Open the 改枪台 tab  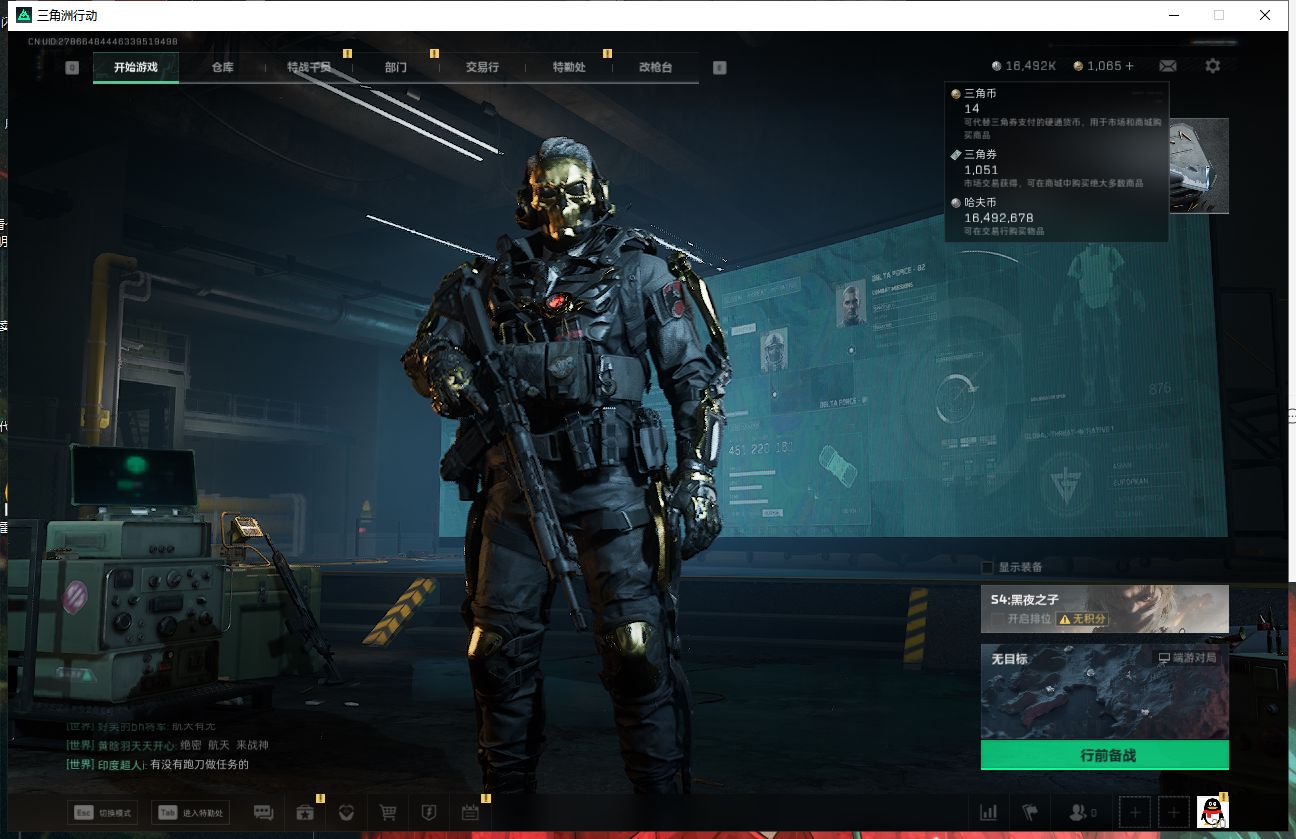pyautogui.click(x=655, y=67)
